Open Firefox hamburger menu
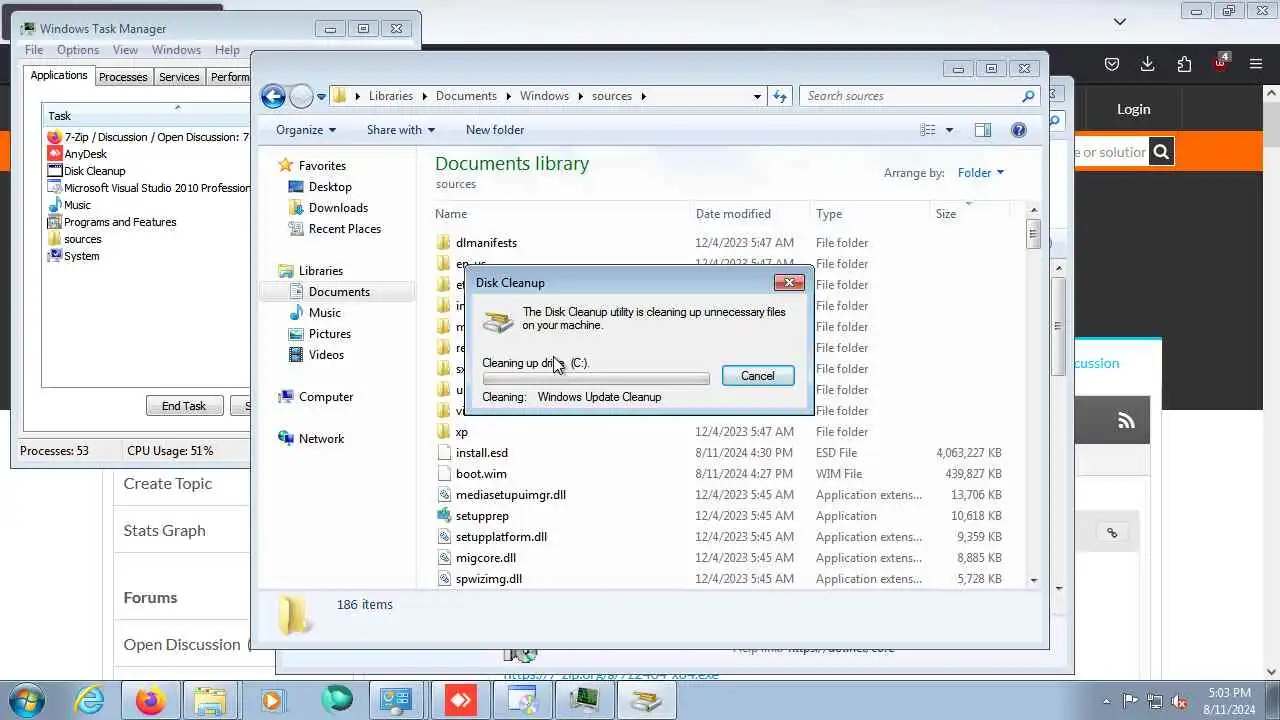 (1256, 64)
